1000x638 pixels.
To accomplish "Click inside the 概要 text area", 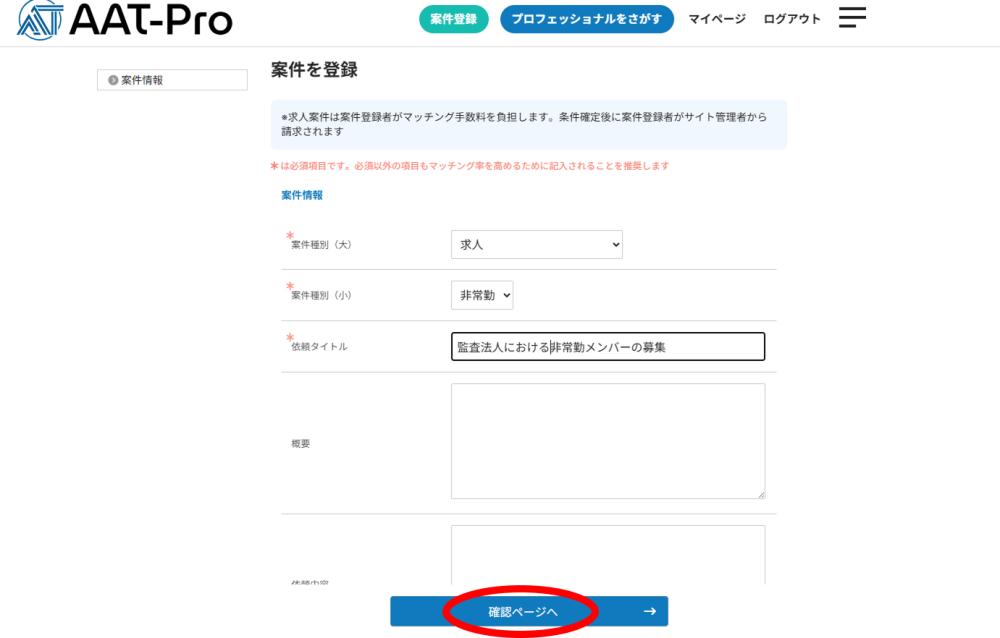I will pos(608,440).
